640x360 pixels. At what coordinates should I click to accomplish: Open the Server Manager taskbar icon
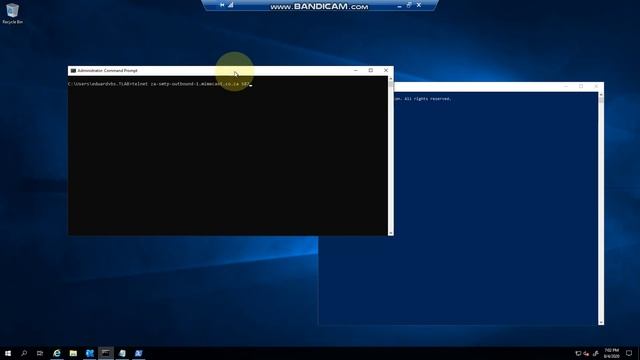(122, 353)
